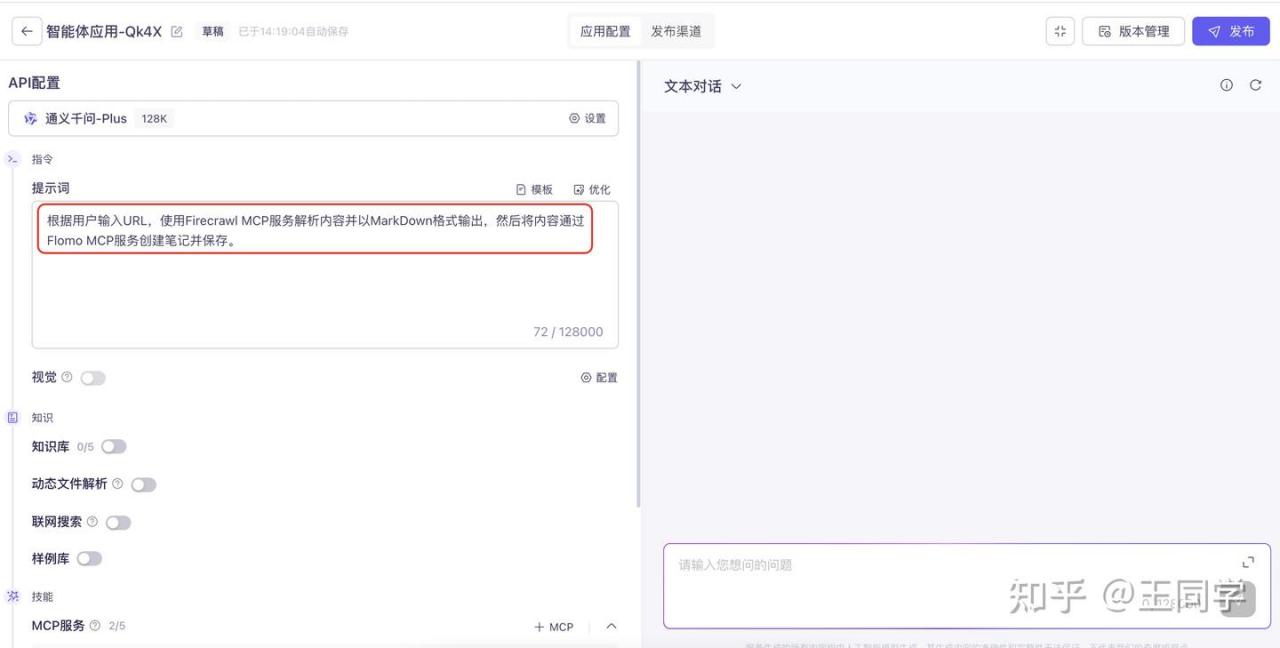1280x648 pixels.
Task: Open 版本管理
Action: 1134,31
